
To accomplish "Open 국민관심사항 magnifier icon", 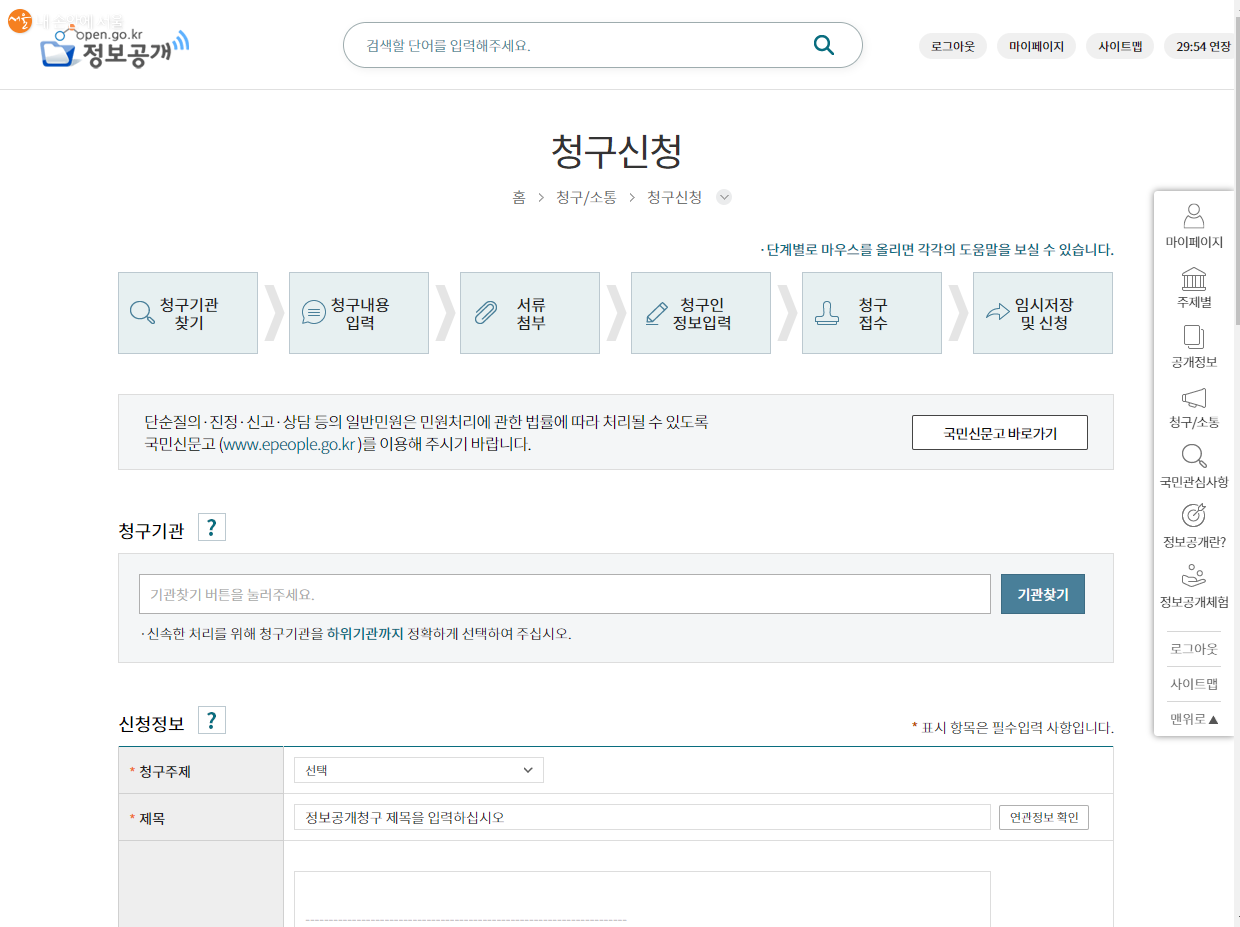I will (x=1193, y=457).
